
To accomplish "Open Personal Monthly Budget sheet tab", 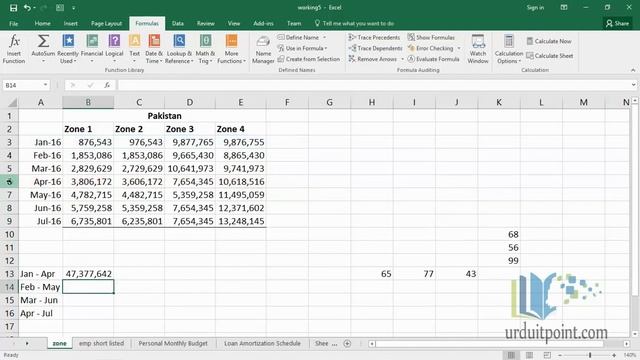I will [x=173, y=344].
